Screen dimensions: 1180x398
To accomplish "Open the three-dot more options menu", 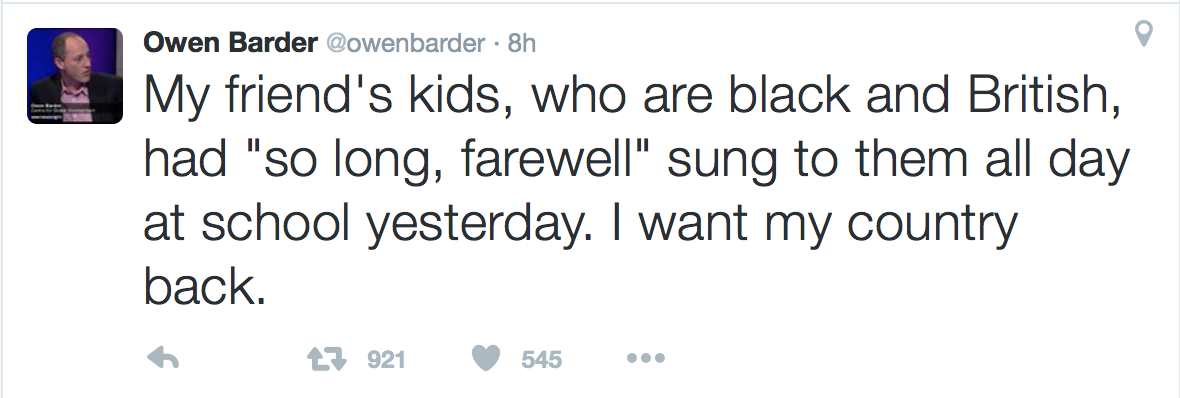I will tap(646, 358).
